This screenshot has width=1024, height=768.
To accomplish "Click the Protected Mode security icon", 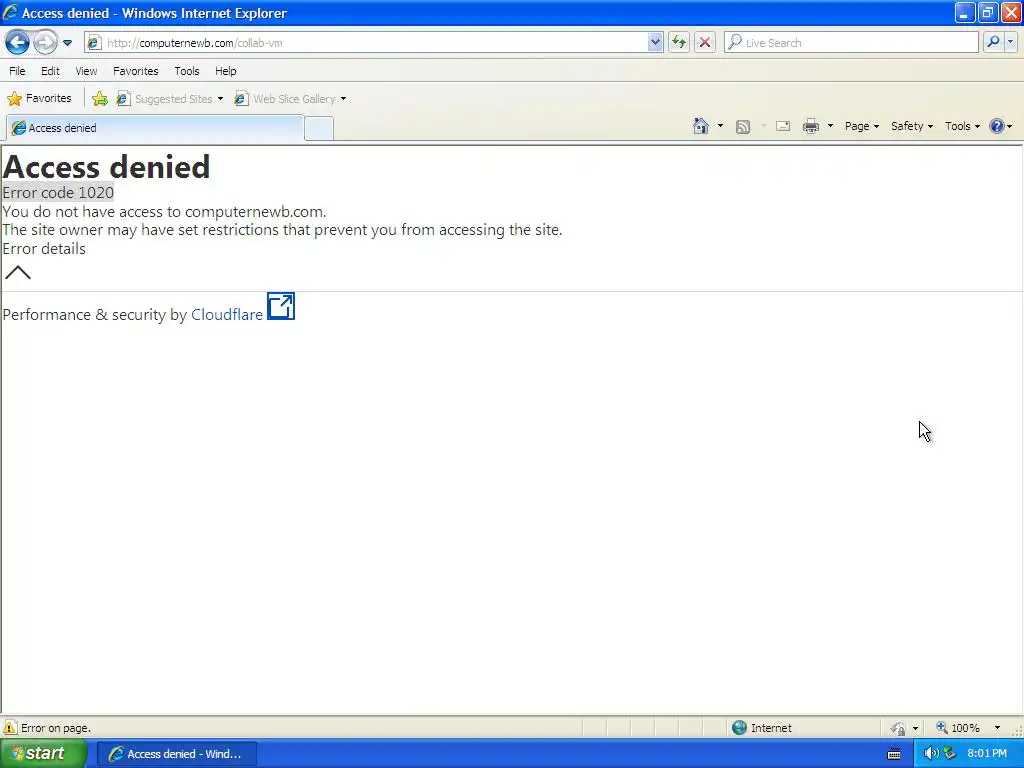I will pyautogui.click(x=899, y=728).
